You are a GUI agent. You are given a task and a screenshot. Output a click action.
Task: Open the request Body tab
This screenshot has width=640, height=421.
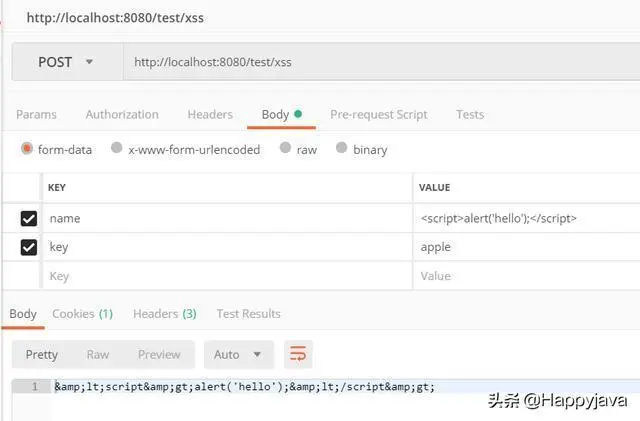click(281, 115)
